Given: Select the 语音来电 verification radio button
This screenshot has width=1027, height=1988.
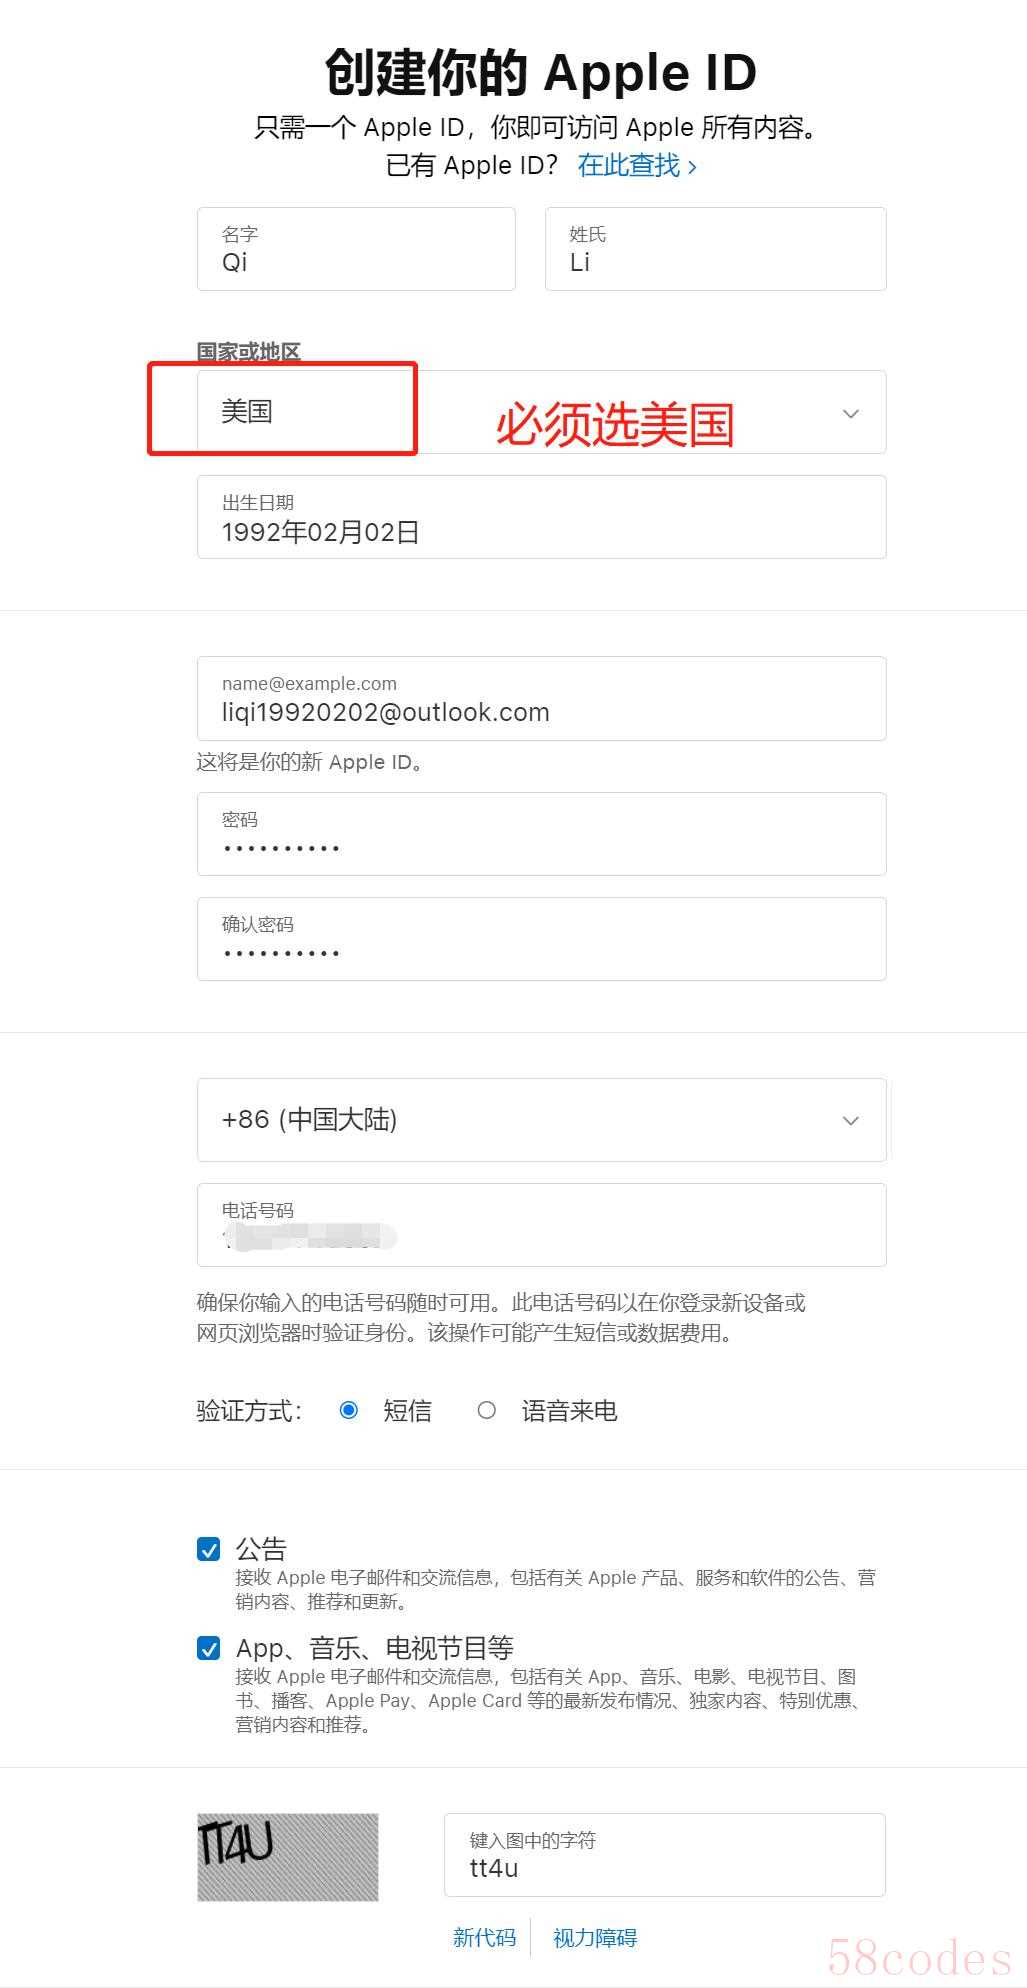Looking at the screenshot, I should [x=487, y=1410].
